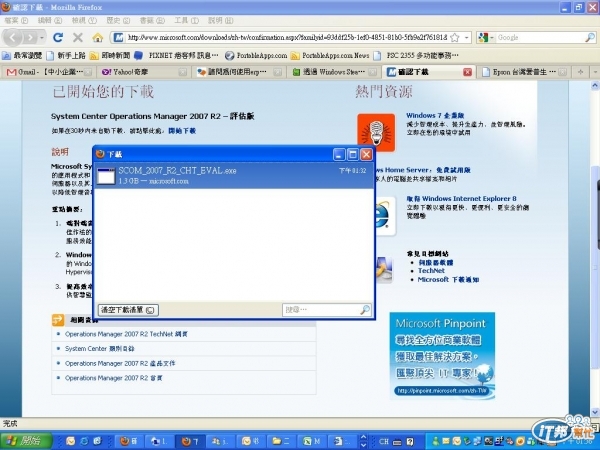This screenshot has width=600, height=450.
Task: Bookmark this page with the star icon
Action: pyautogui.click(x=455, y=38)
